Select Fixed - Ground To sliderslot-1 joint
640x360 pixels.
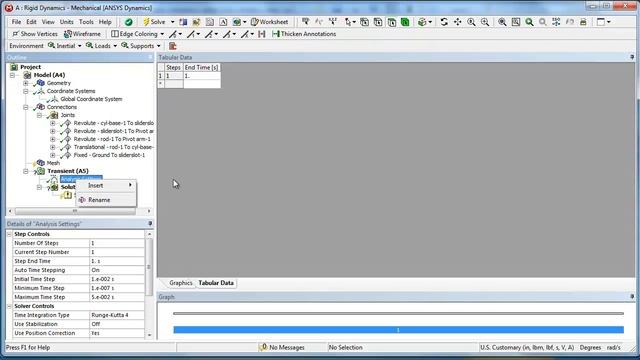point(109,155)
